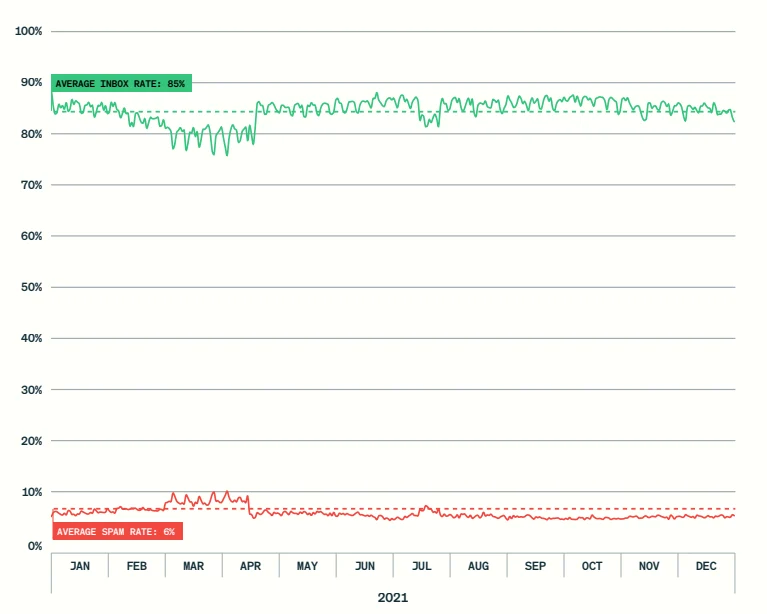Screen dimensions: 767x614
Task: Click the Average Inbox Rate 85% label
Action: tap(120, 84)
